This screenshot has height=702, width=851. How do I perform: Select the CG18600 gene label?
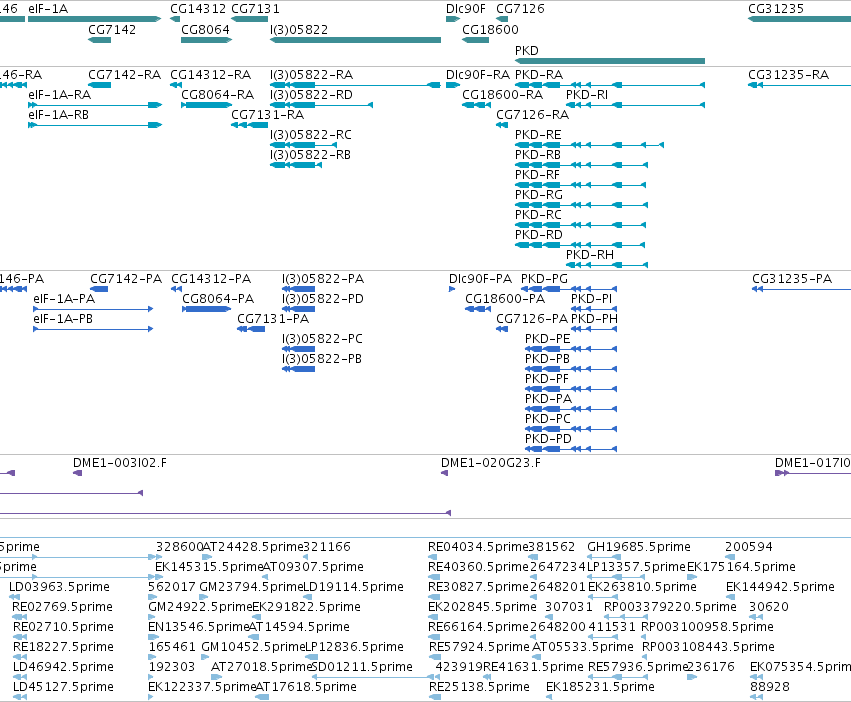[490, 29]
